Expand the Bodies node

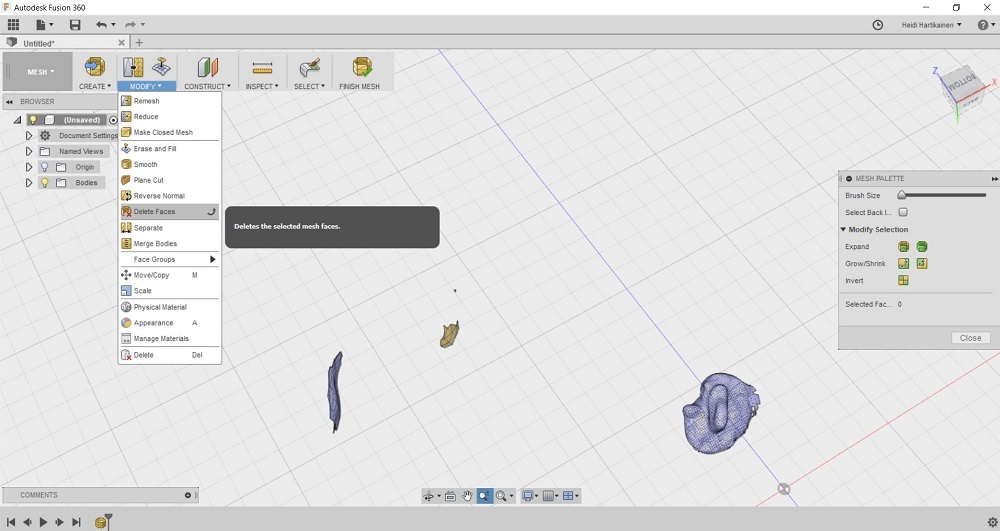[29, 182]
